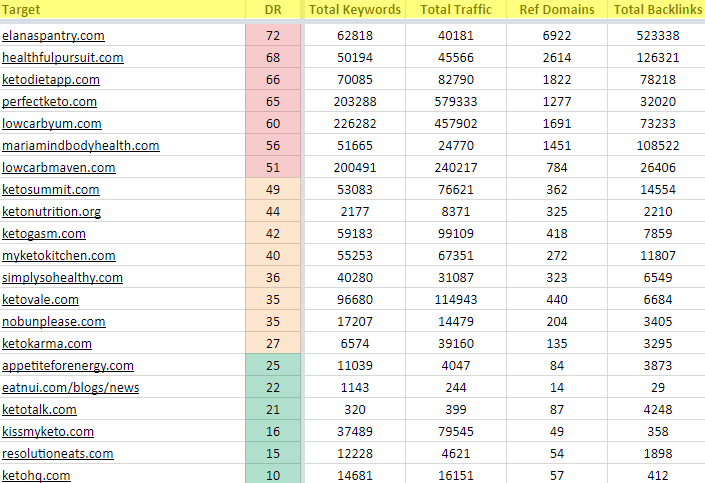Viewport: 705px width, 483px height.
Task: Click Total Backlinks value 1898
Action: [x=657, y=454]
